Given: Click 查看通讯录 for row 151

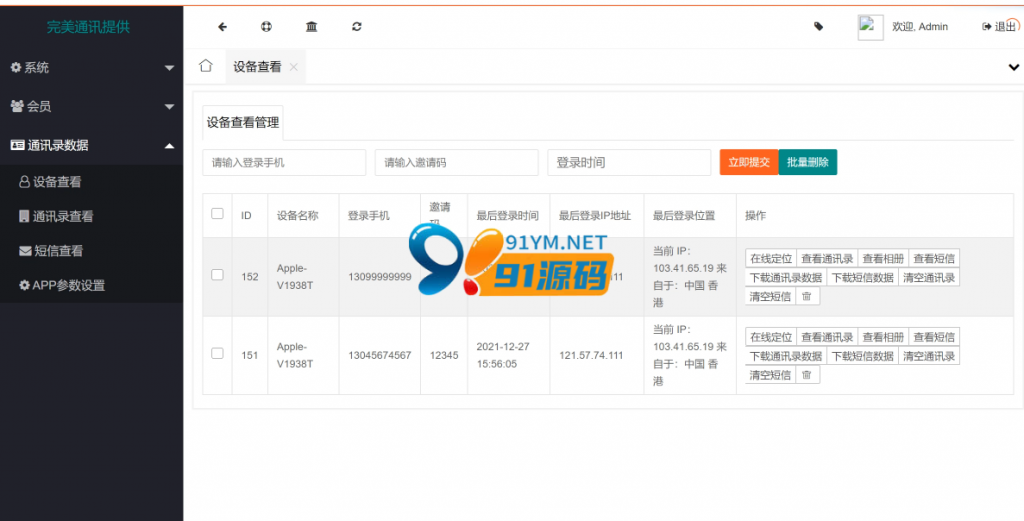Looking at the screenshot, I should 827,337.
